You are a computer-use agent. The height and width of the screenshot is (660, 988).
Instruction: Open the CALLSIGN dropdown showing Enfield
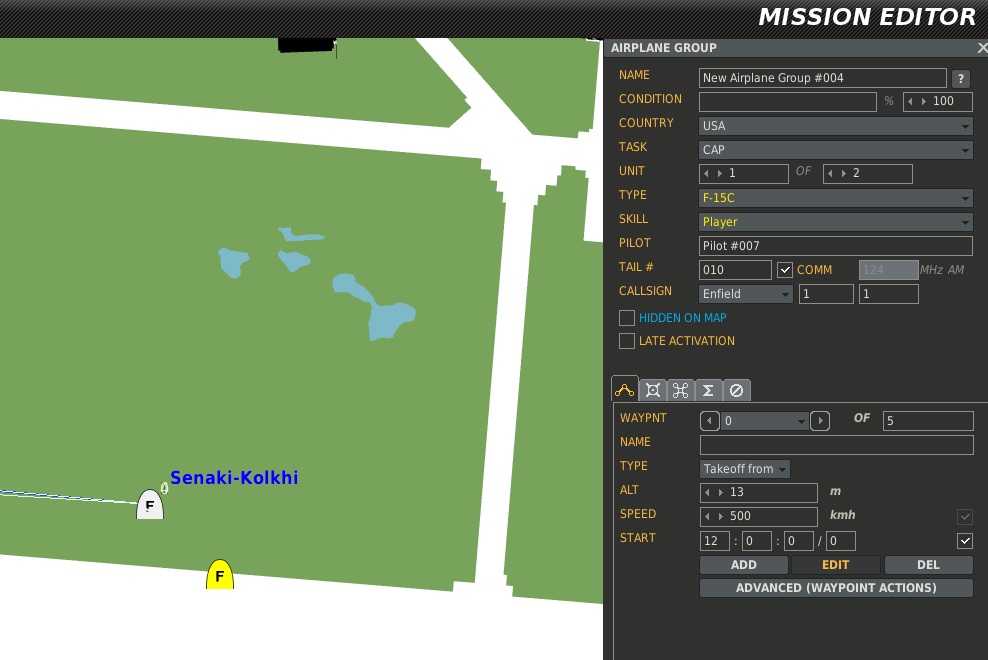(745, 294)
